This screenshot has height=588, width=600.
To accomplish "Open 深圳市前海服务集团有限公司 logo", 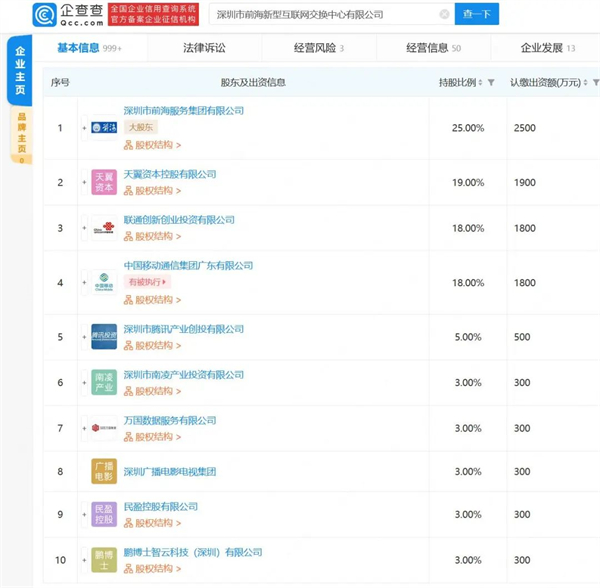I will click(x=104, y=128).
